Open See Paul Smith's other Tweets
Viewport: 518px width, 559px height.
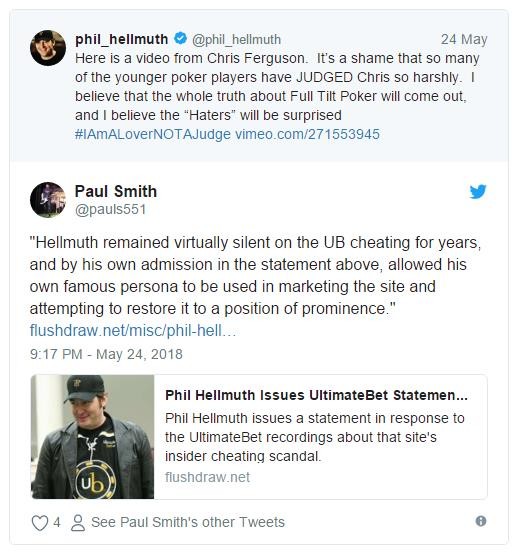coord(188,522)
